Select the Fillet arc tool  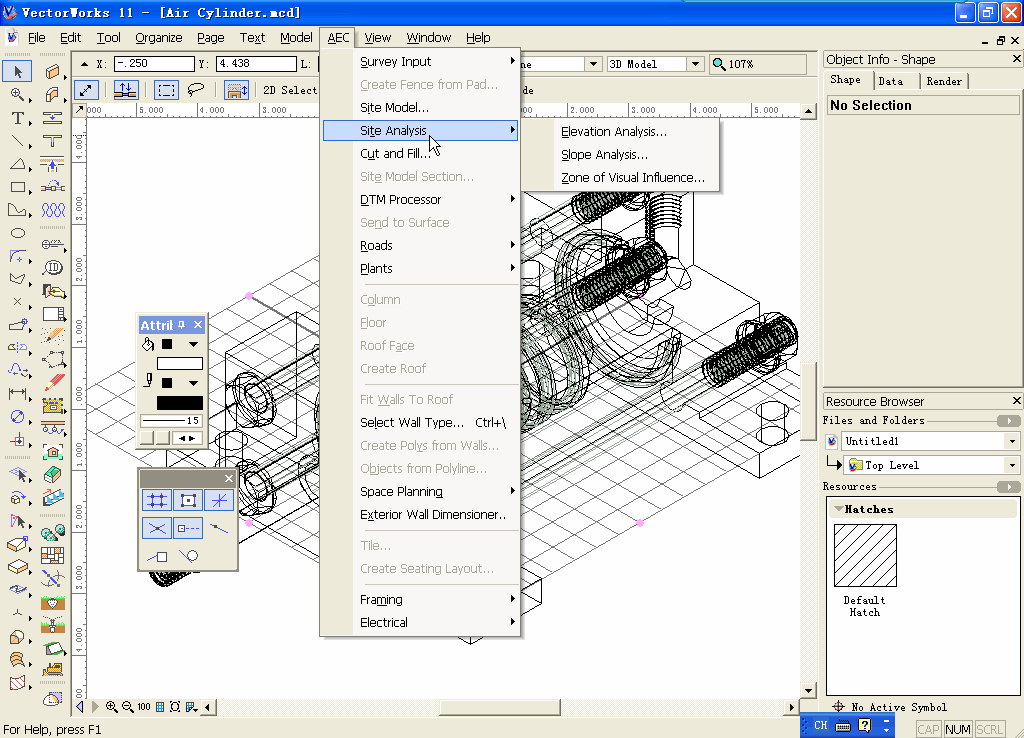(x=18, y=256)
